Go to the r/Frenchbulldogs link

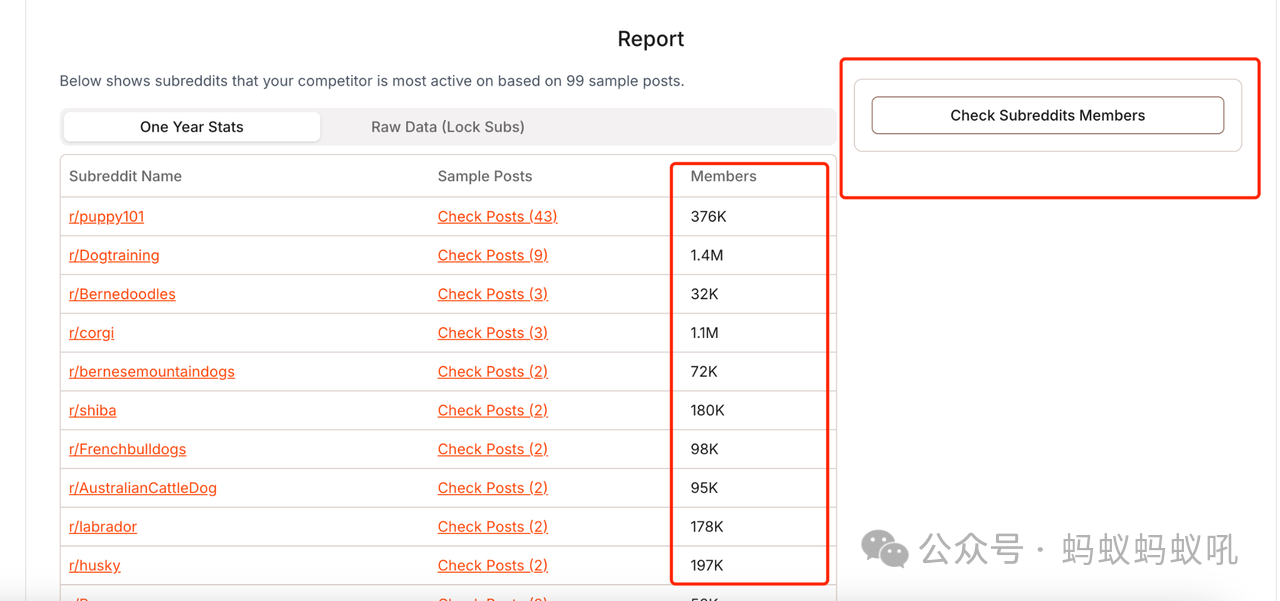[128, 450]
